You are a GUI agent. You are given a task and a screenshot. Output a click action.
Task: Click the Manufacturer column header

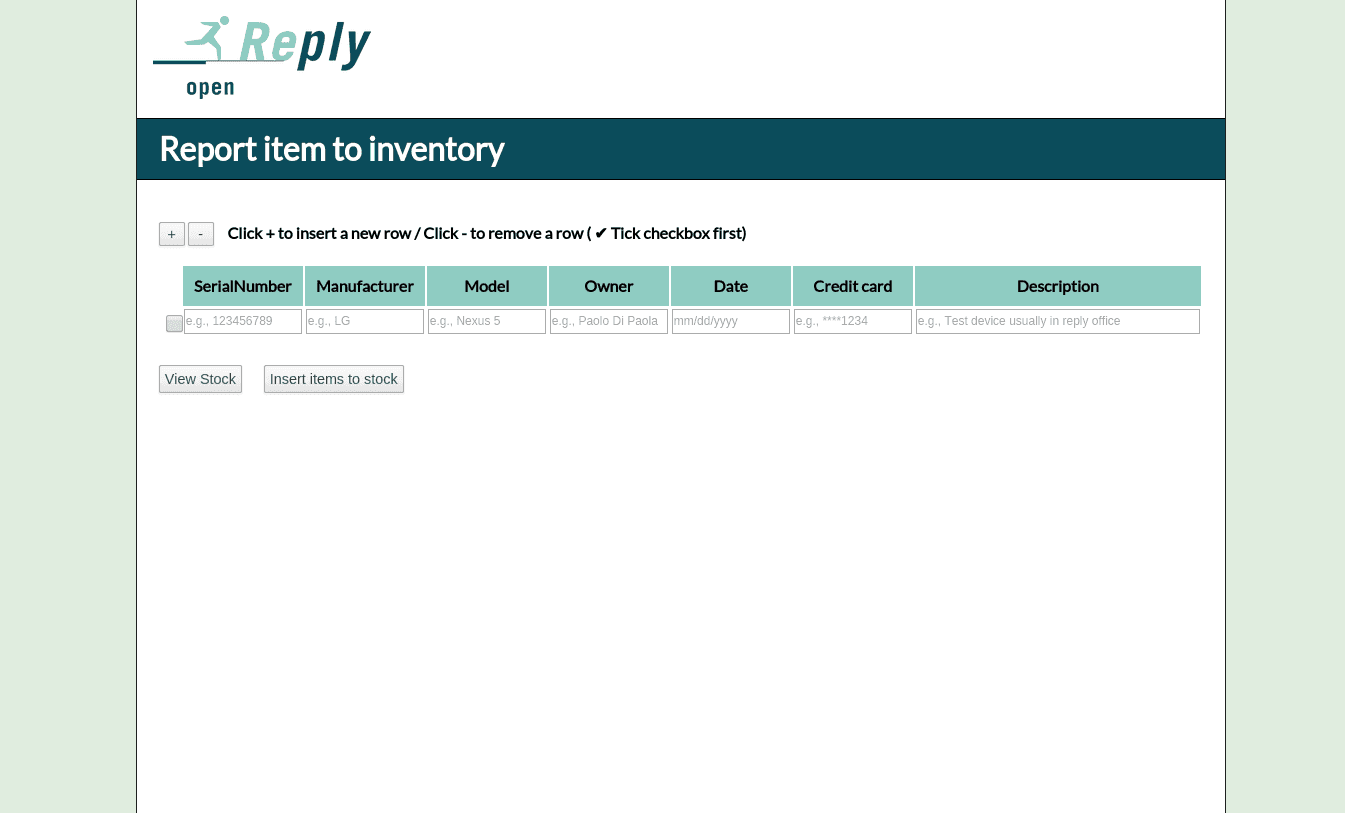[x=365, y=286]
